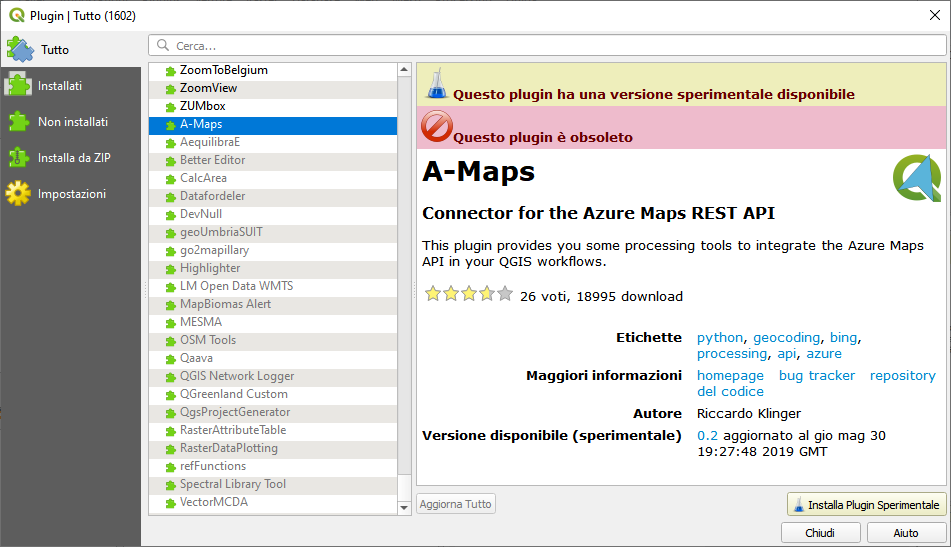Viewport: 951px width, 547px height.
Task: Select the ZUMbox plugin icon
Action: point(171,107)
